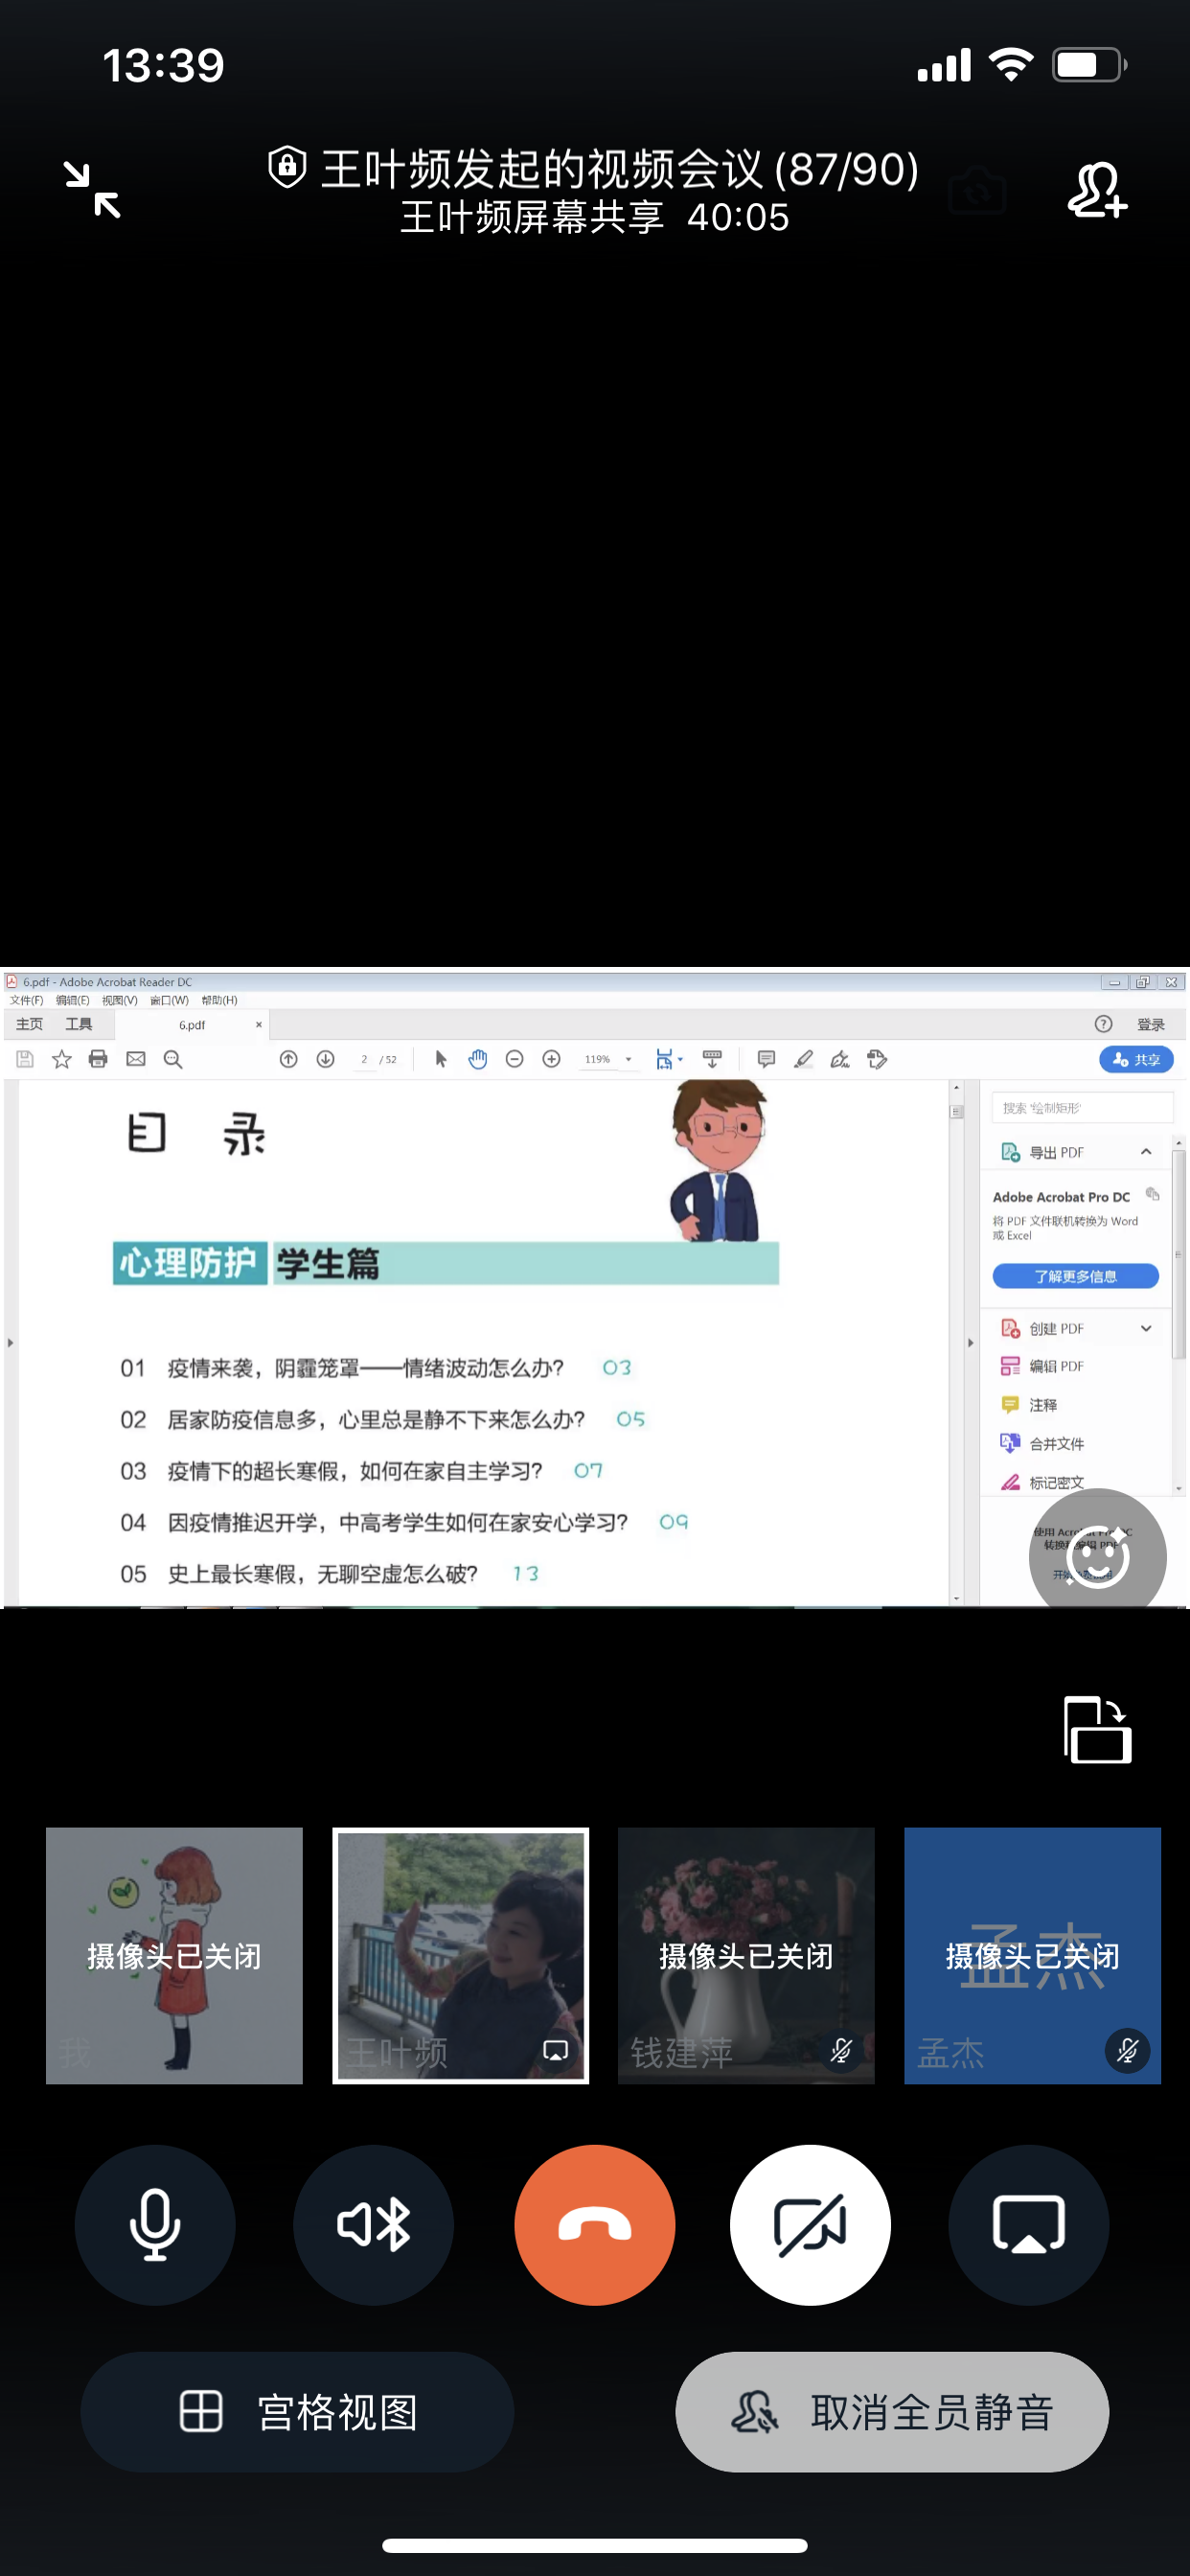The image size is (1190, 2576).
Task: Tap the emoji reaction smiley button
Action: coord(1097,1555)
